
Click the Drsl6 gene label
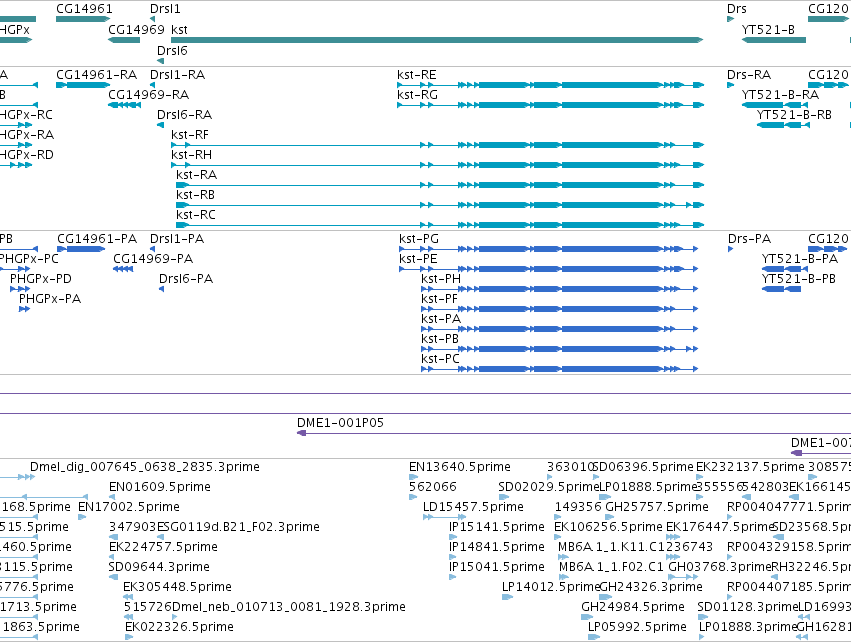pyautogui.click(x=172, y=50)
